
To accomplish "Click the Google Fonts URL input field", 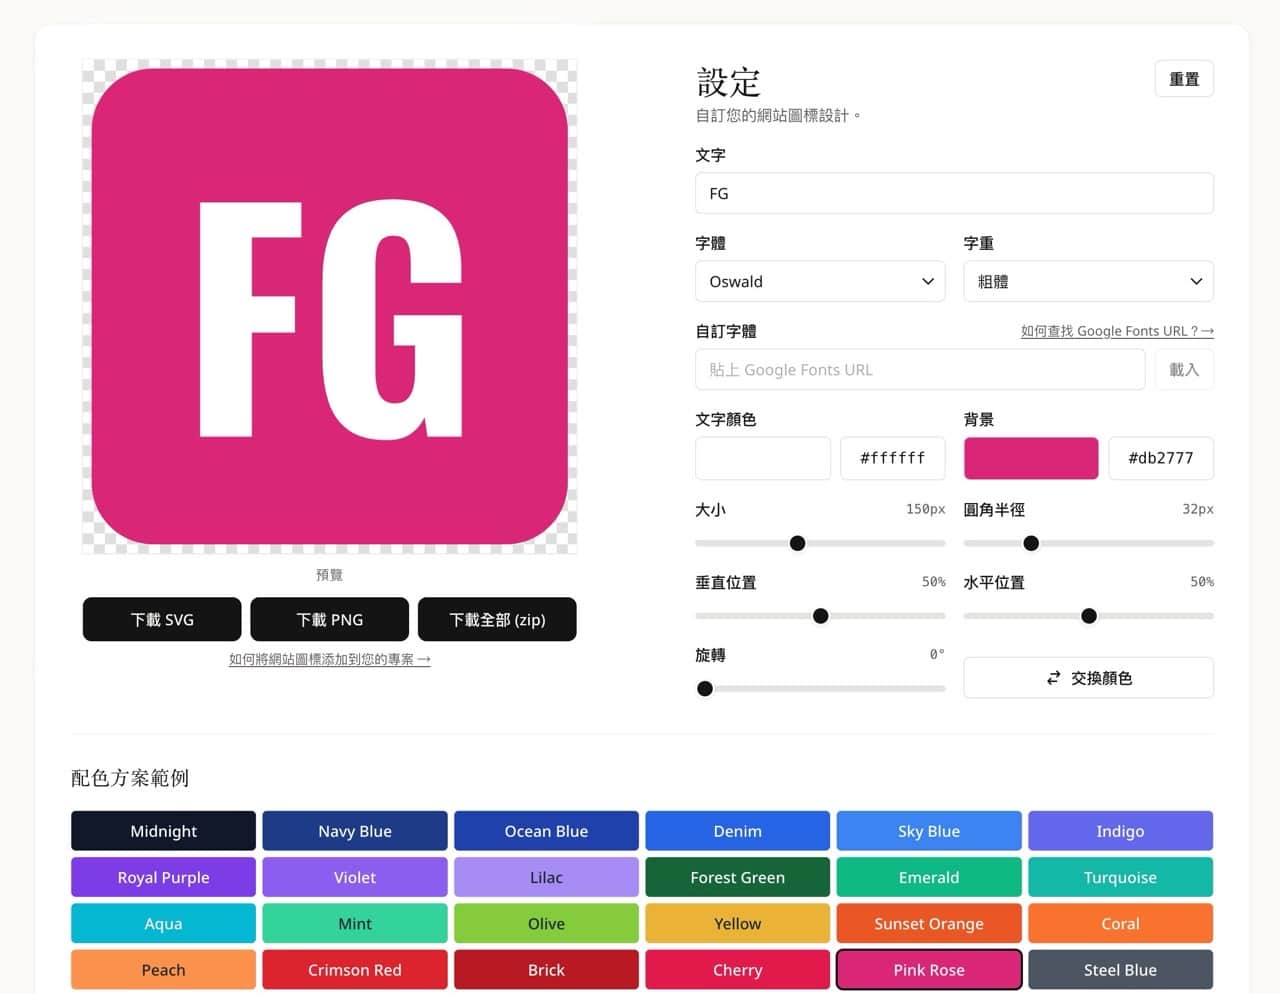I will pos(919,370).
